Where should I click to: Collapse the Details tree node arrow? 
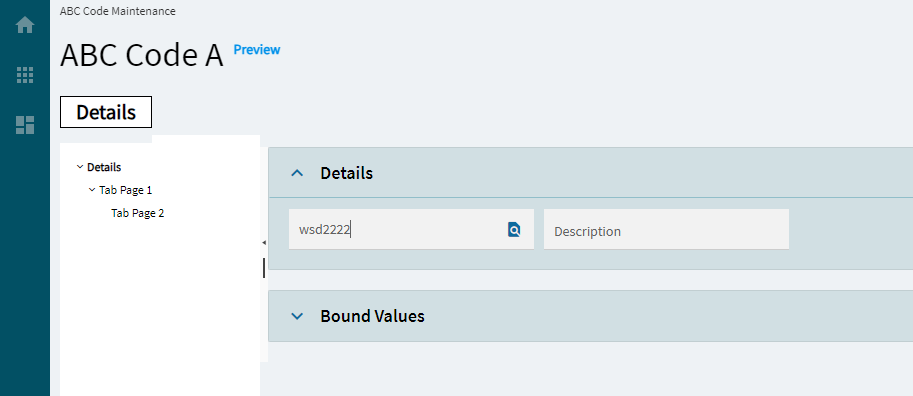pos(80,167)
